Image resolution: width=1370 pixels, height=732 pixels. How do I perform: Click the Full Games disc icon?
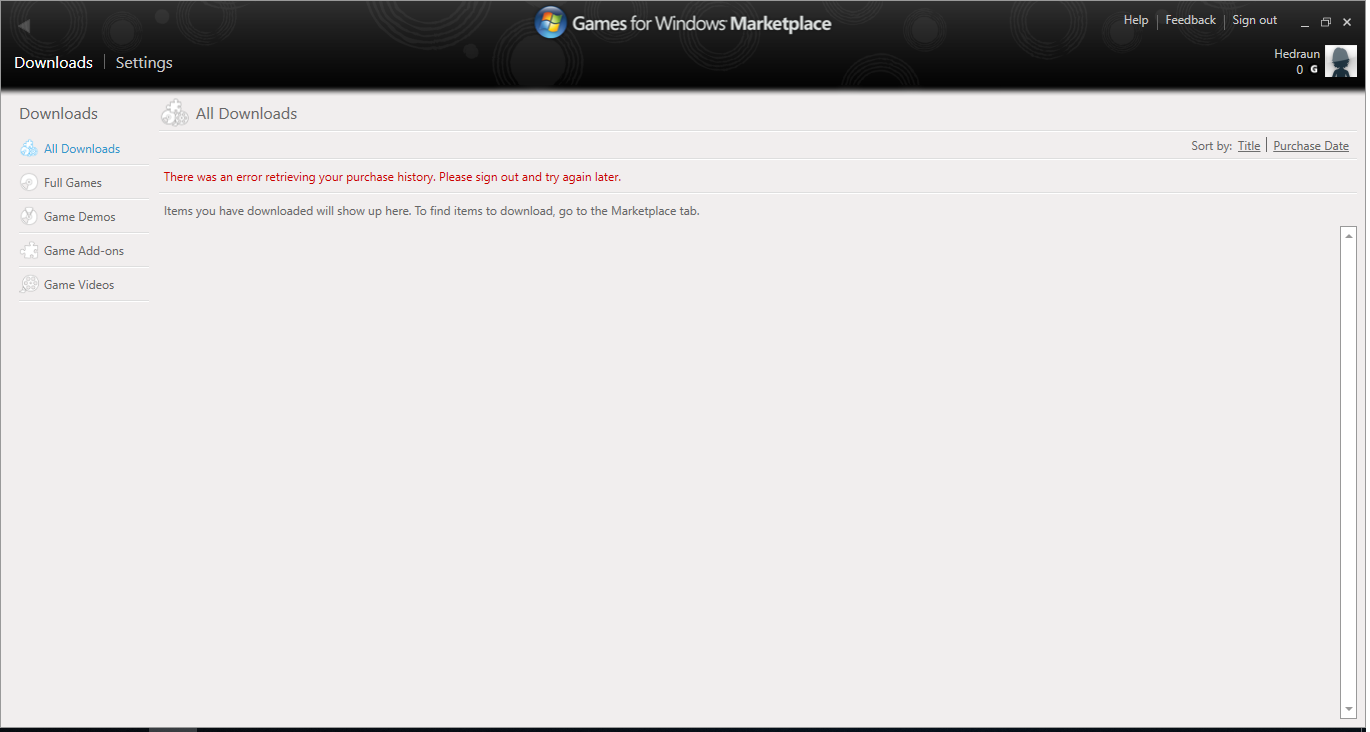(x=29, y=183)
